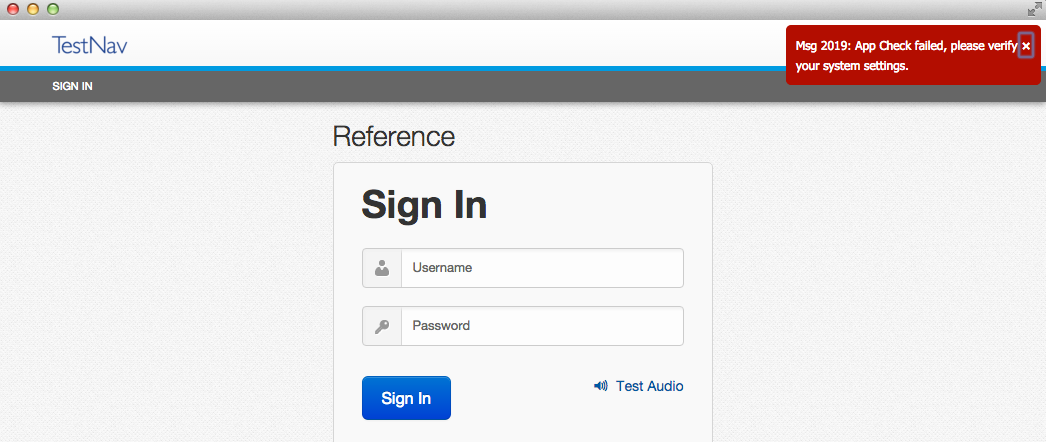The width and height of the screenshot is (1046, 442).
Task: Open the Test Audio link
Action: (649, 386)
